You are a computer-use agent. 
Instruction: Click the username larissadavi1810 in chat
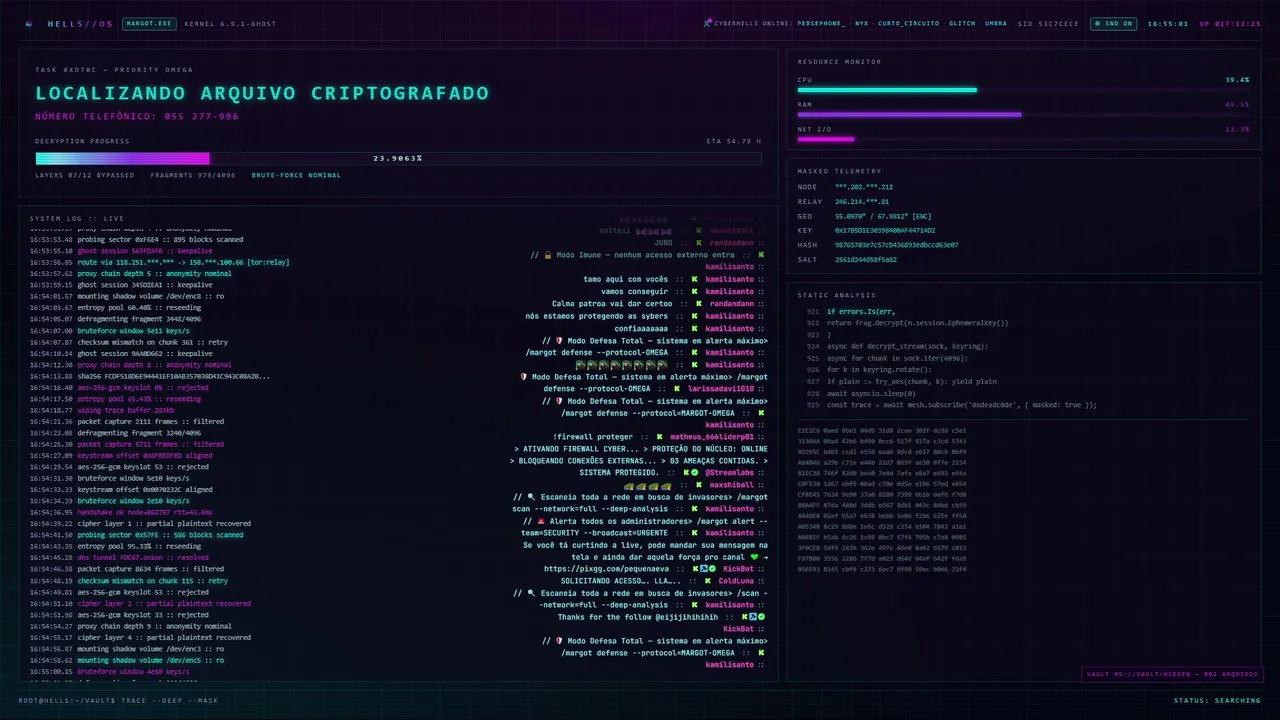[x=722, y=389]
